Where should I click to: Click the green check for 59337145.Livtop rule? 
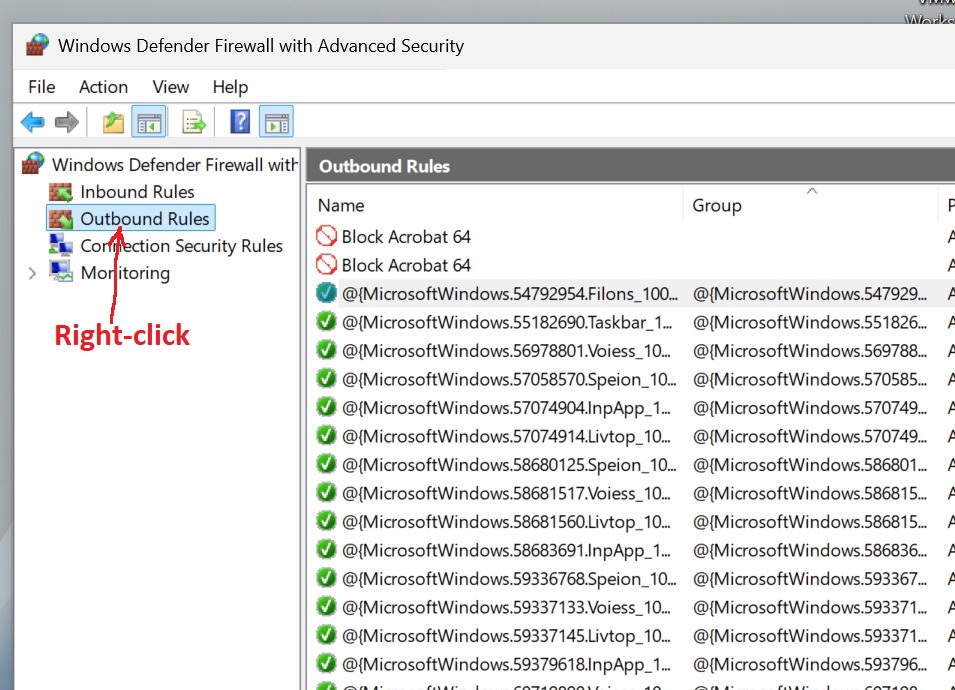326,635
